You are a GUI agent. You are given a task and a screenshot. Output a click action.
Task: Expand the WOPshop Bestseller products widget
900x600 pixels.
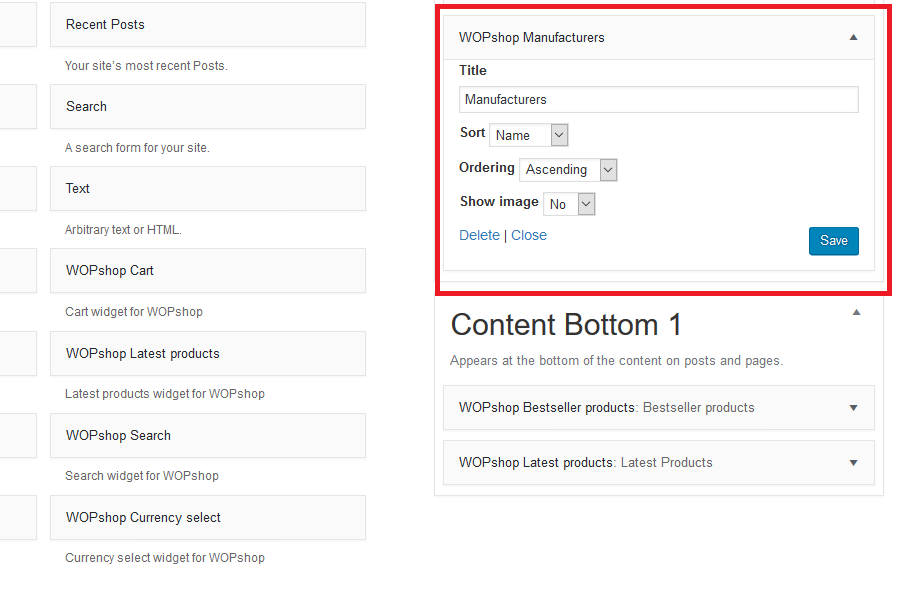coord(853,408)
